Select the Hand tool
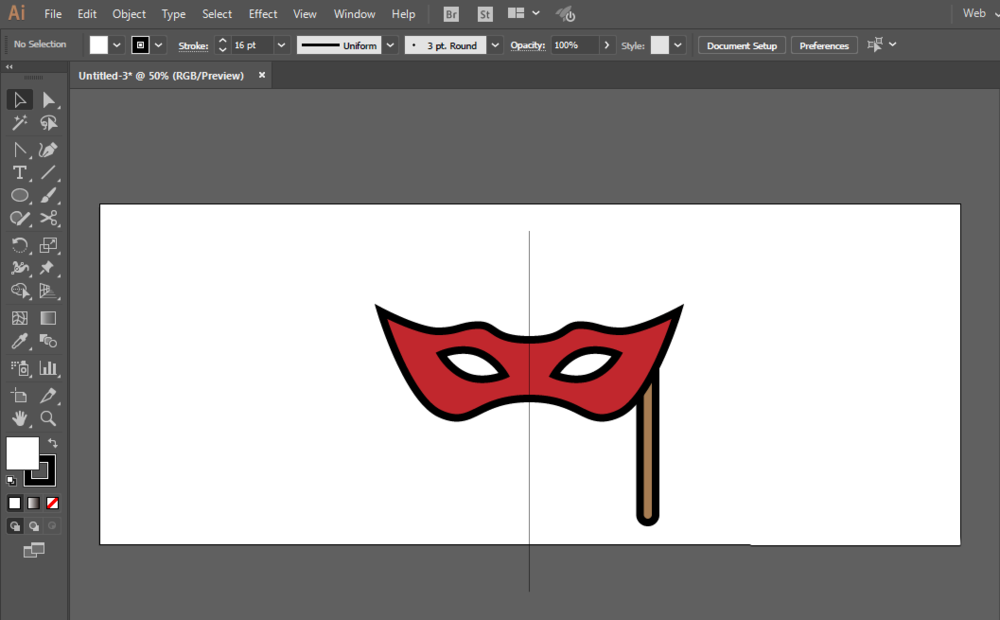 point(20,419)
